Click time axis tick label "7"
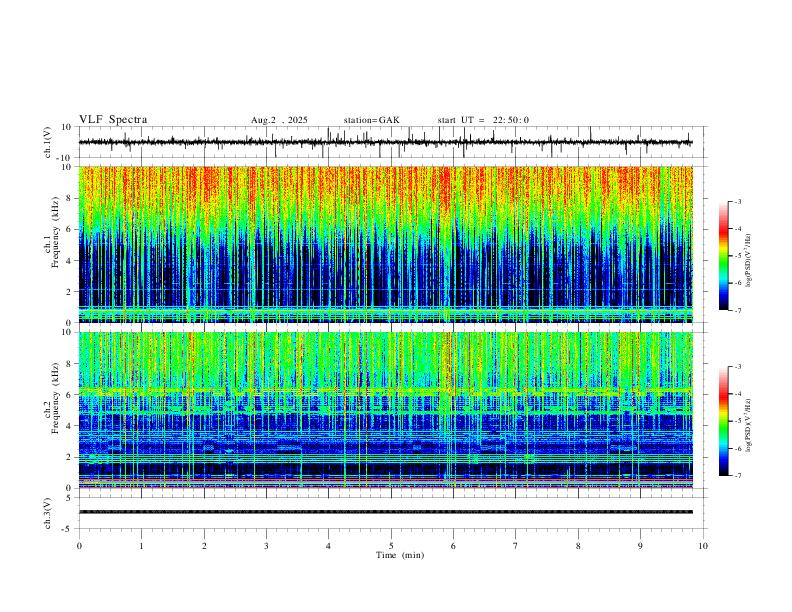Image resolution: width=792 pixels, height=612 pixels. pyautogui.click(x=516, y=546)
